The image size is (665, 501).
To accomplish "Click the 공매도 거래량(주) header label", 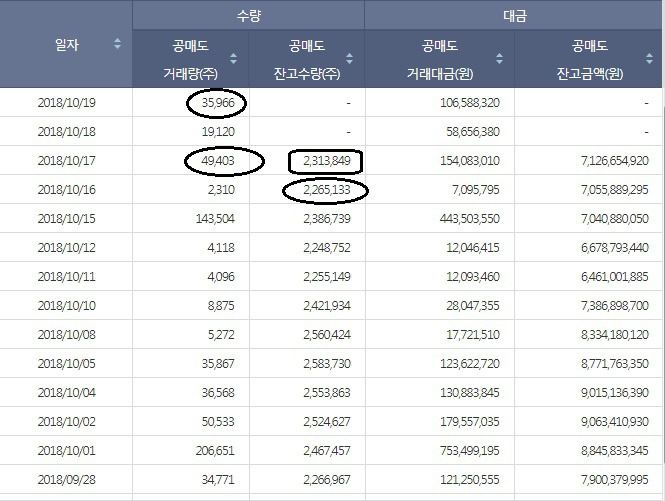I will coord(190,59).
